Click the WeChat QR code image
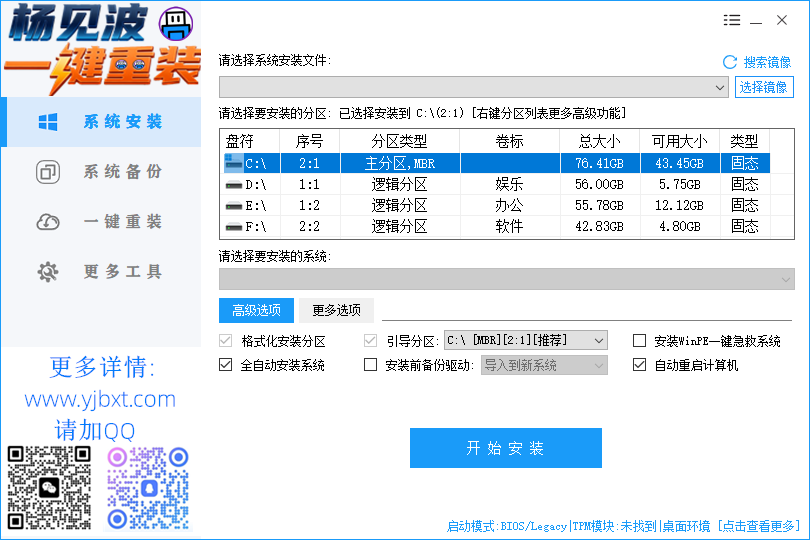The image size is (810, 540). [x=49, y=488]
